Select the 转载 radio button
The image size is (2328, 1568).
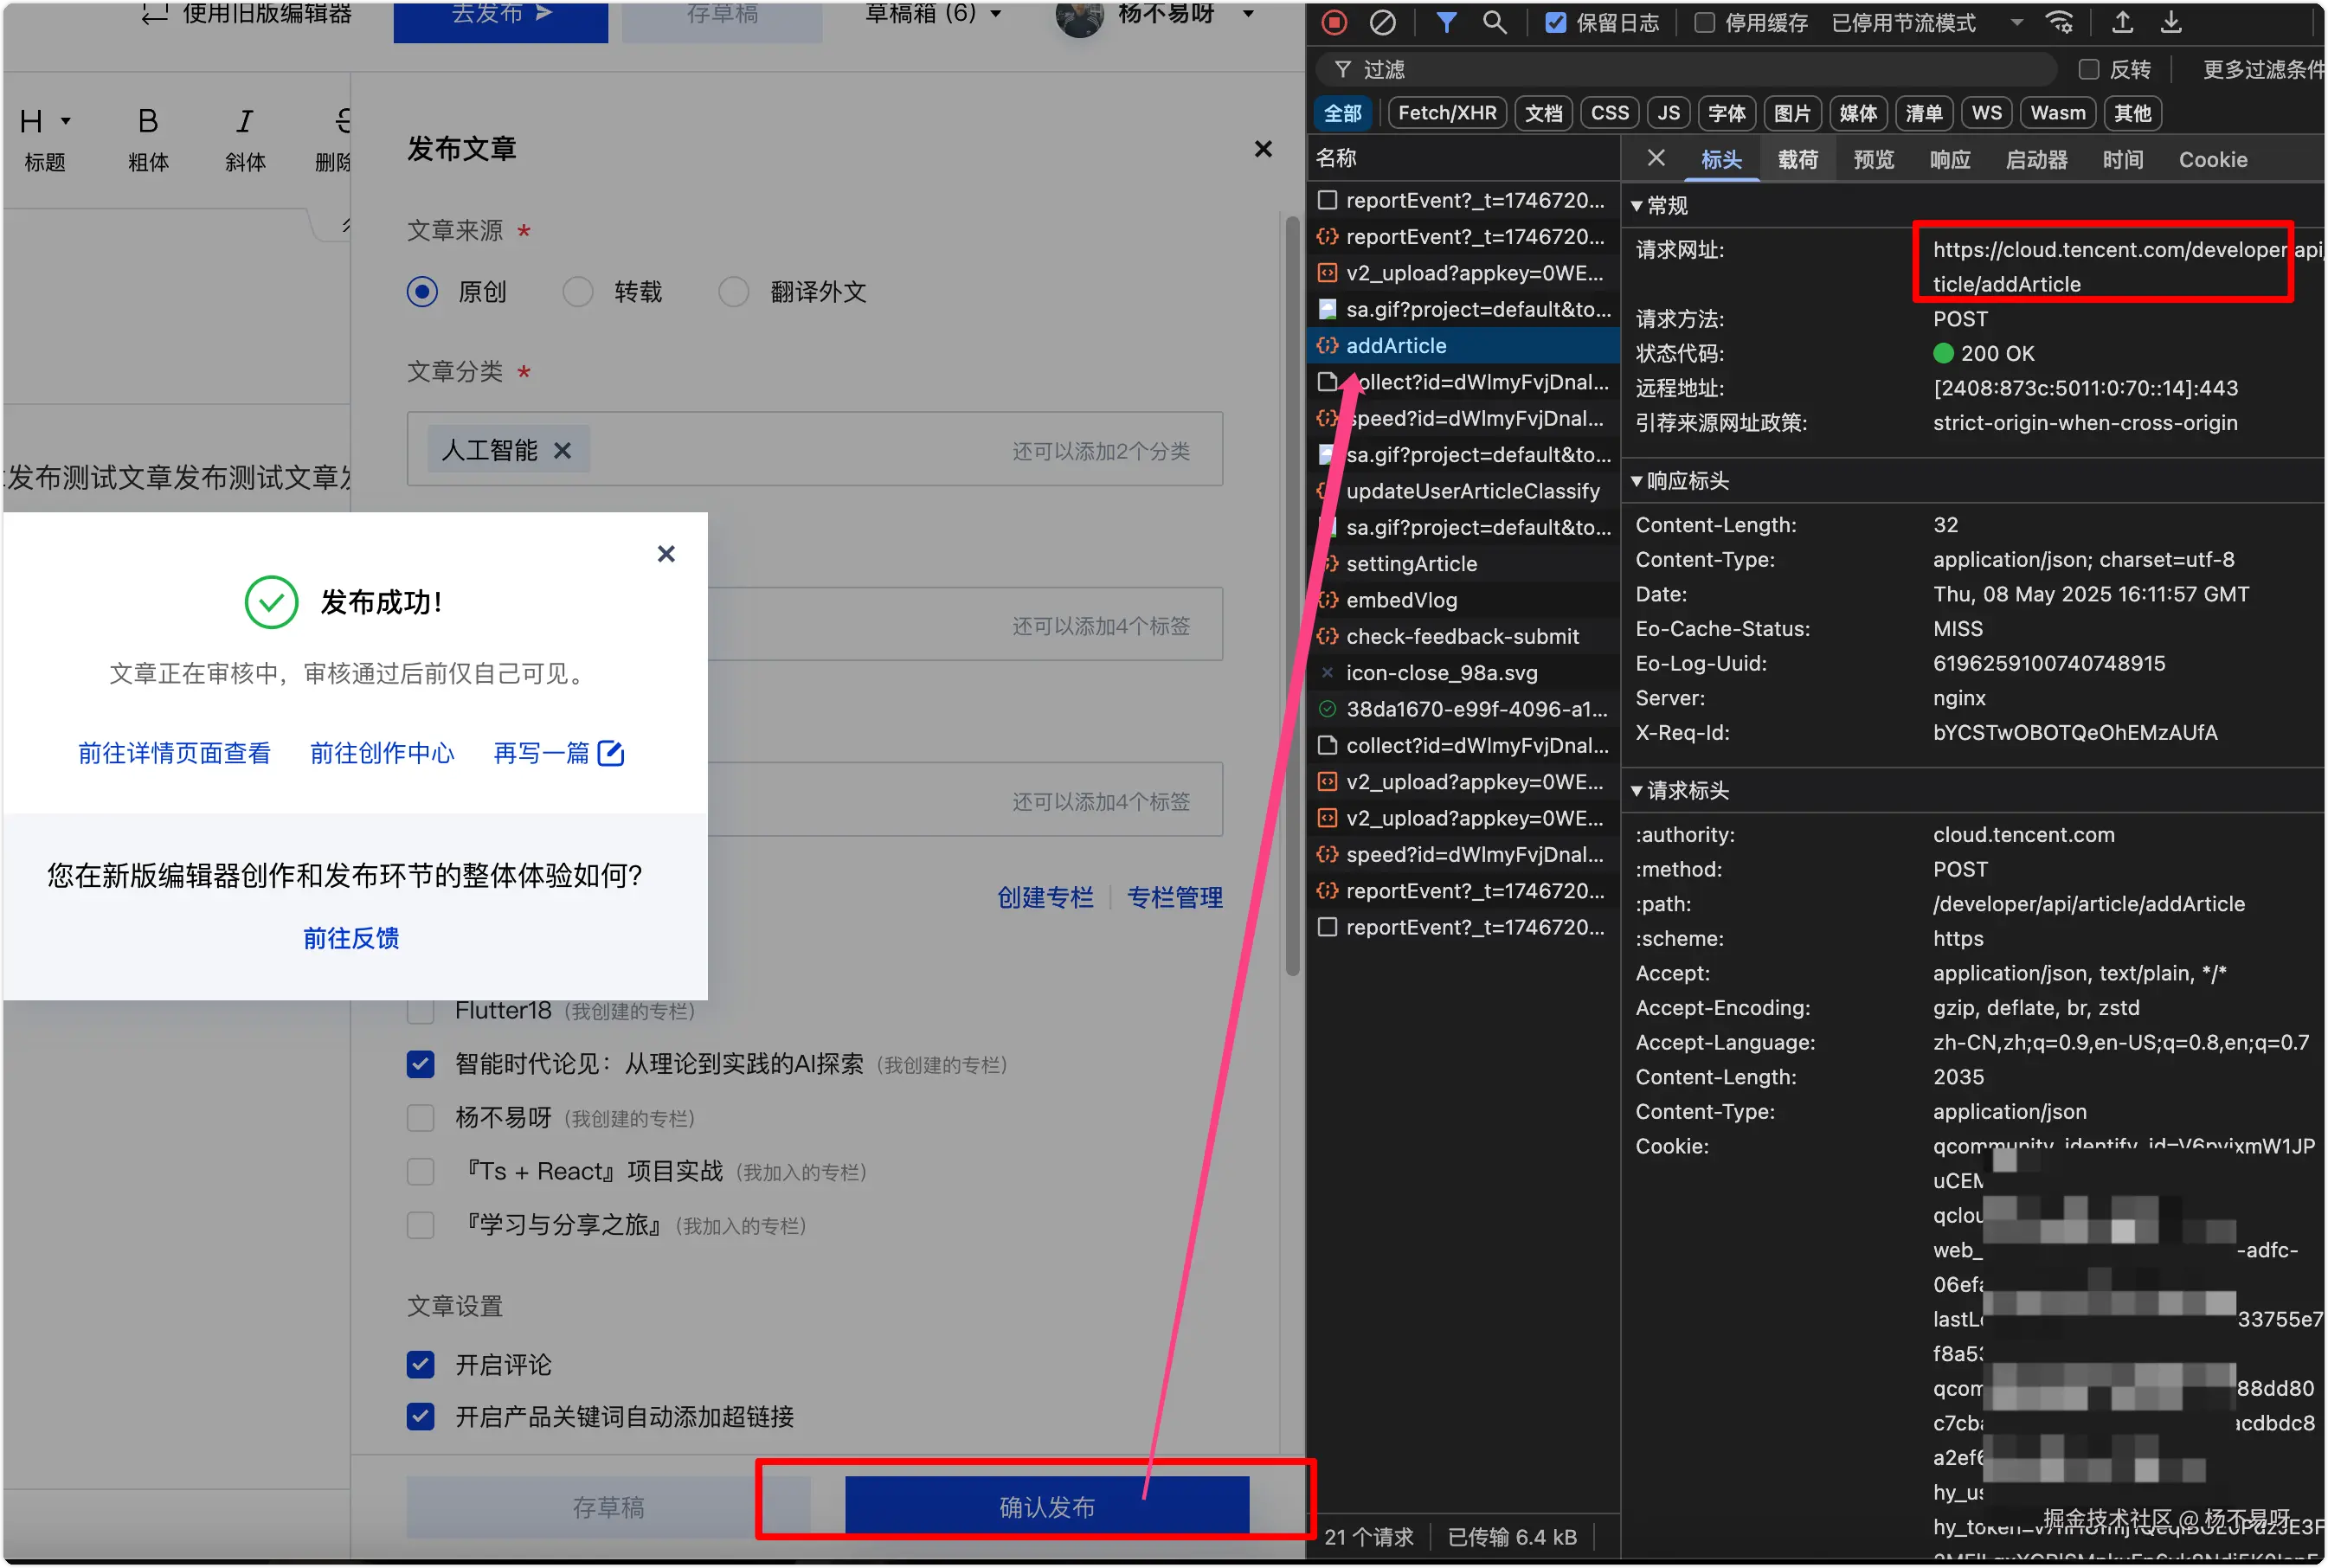tap(578, 292)
